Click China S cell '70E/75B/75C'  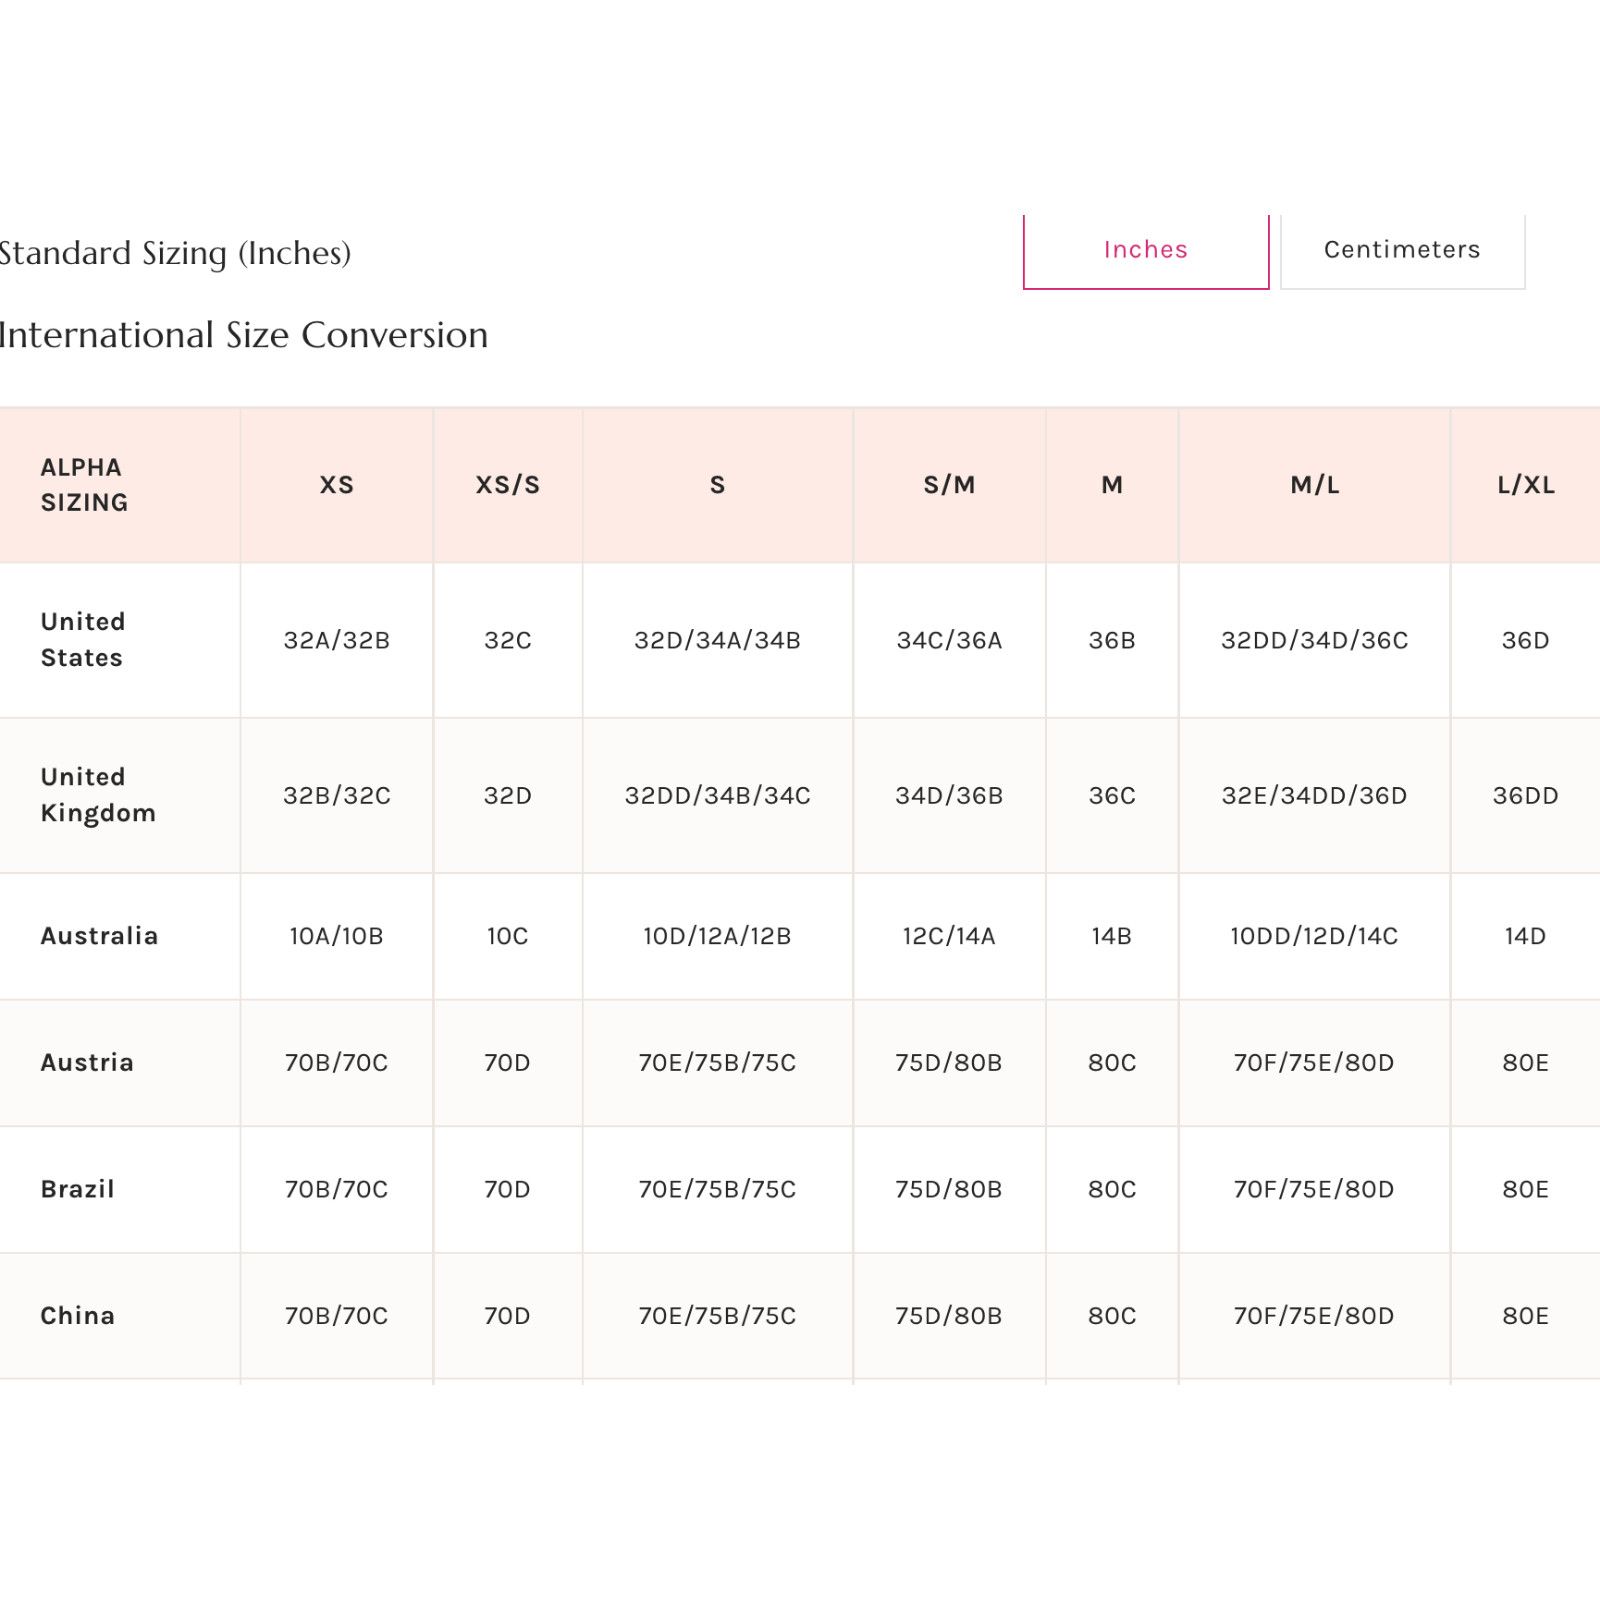click(718, 1316)
